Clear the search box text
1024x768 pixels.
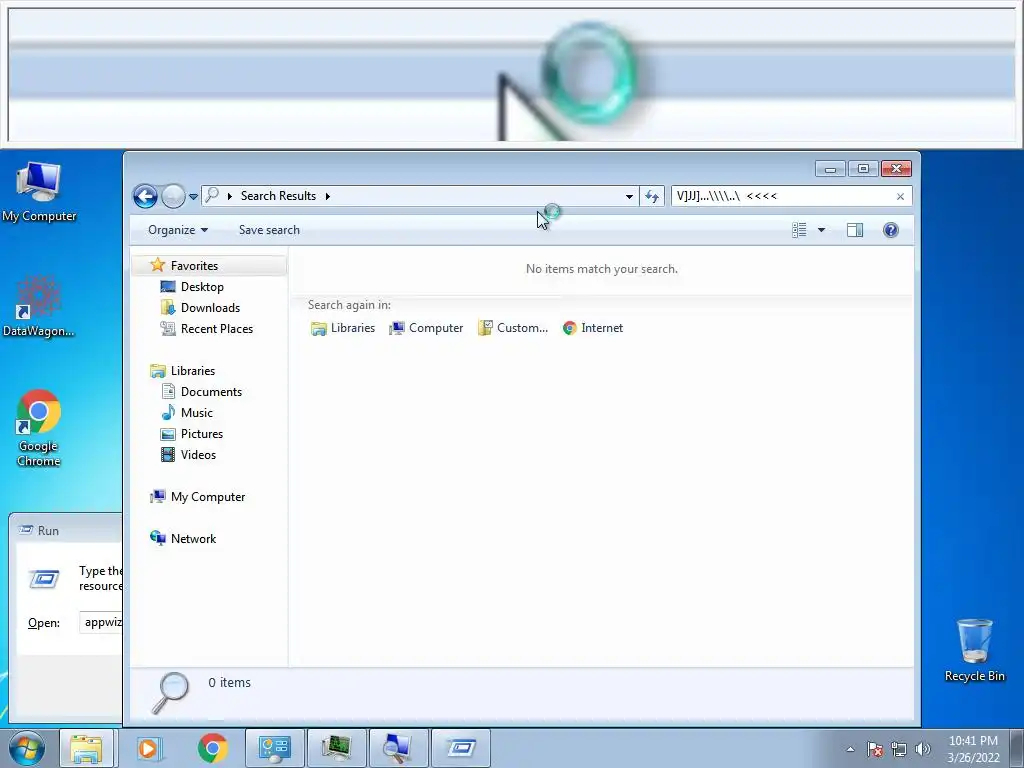point(900,197)
